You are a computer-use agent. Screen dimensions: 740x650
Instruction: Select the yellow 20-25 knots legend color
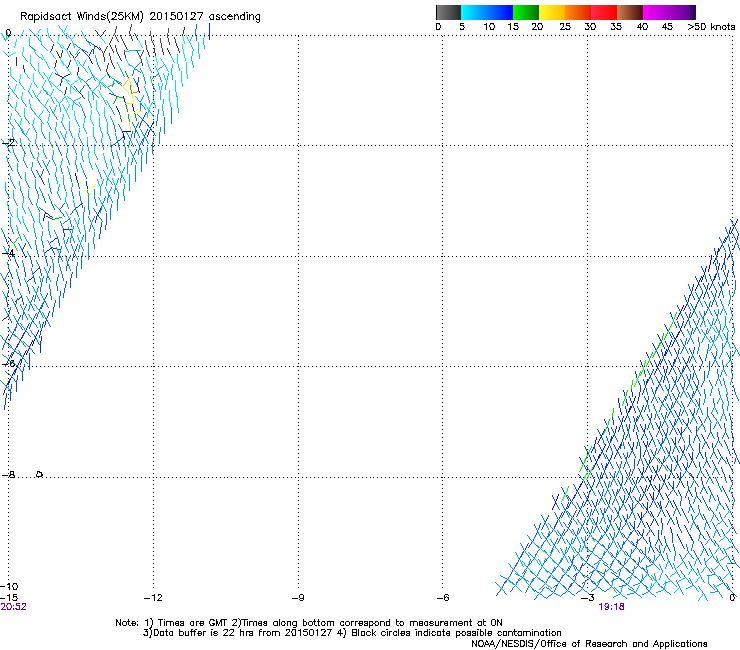point(552,12)
